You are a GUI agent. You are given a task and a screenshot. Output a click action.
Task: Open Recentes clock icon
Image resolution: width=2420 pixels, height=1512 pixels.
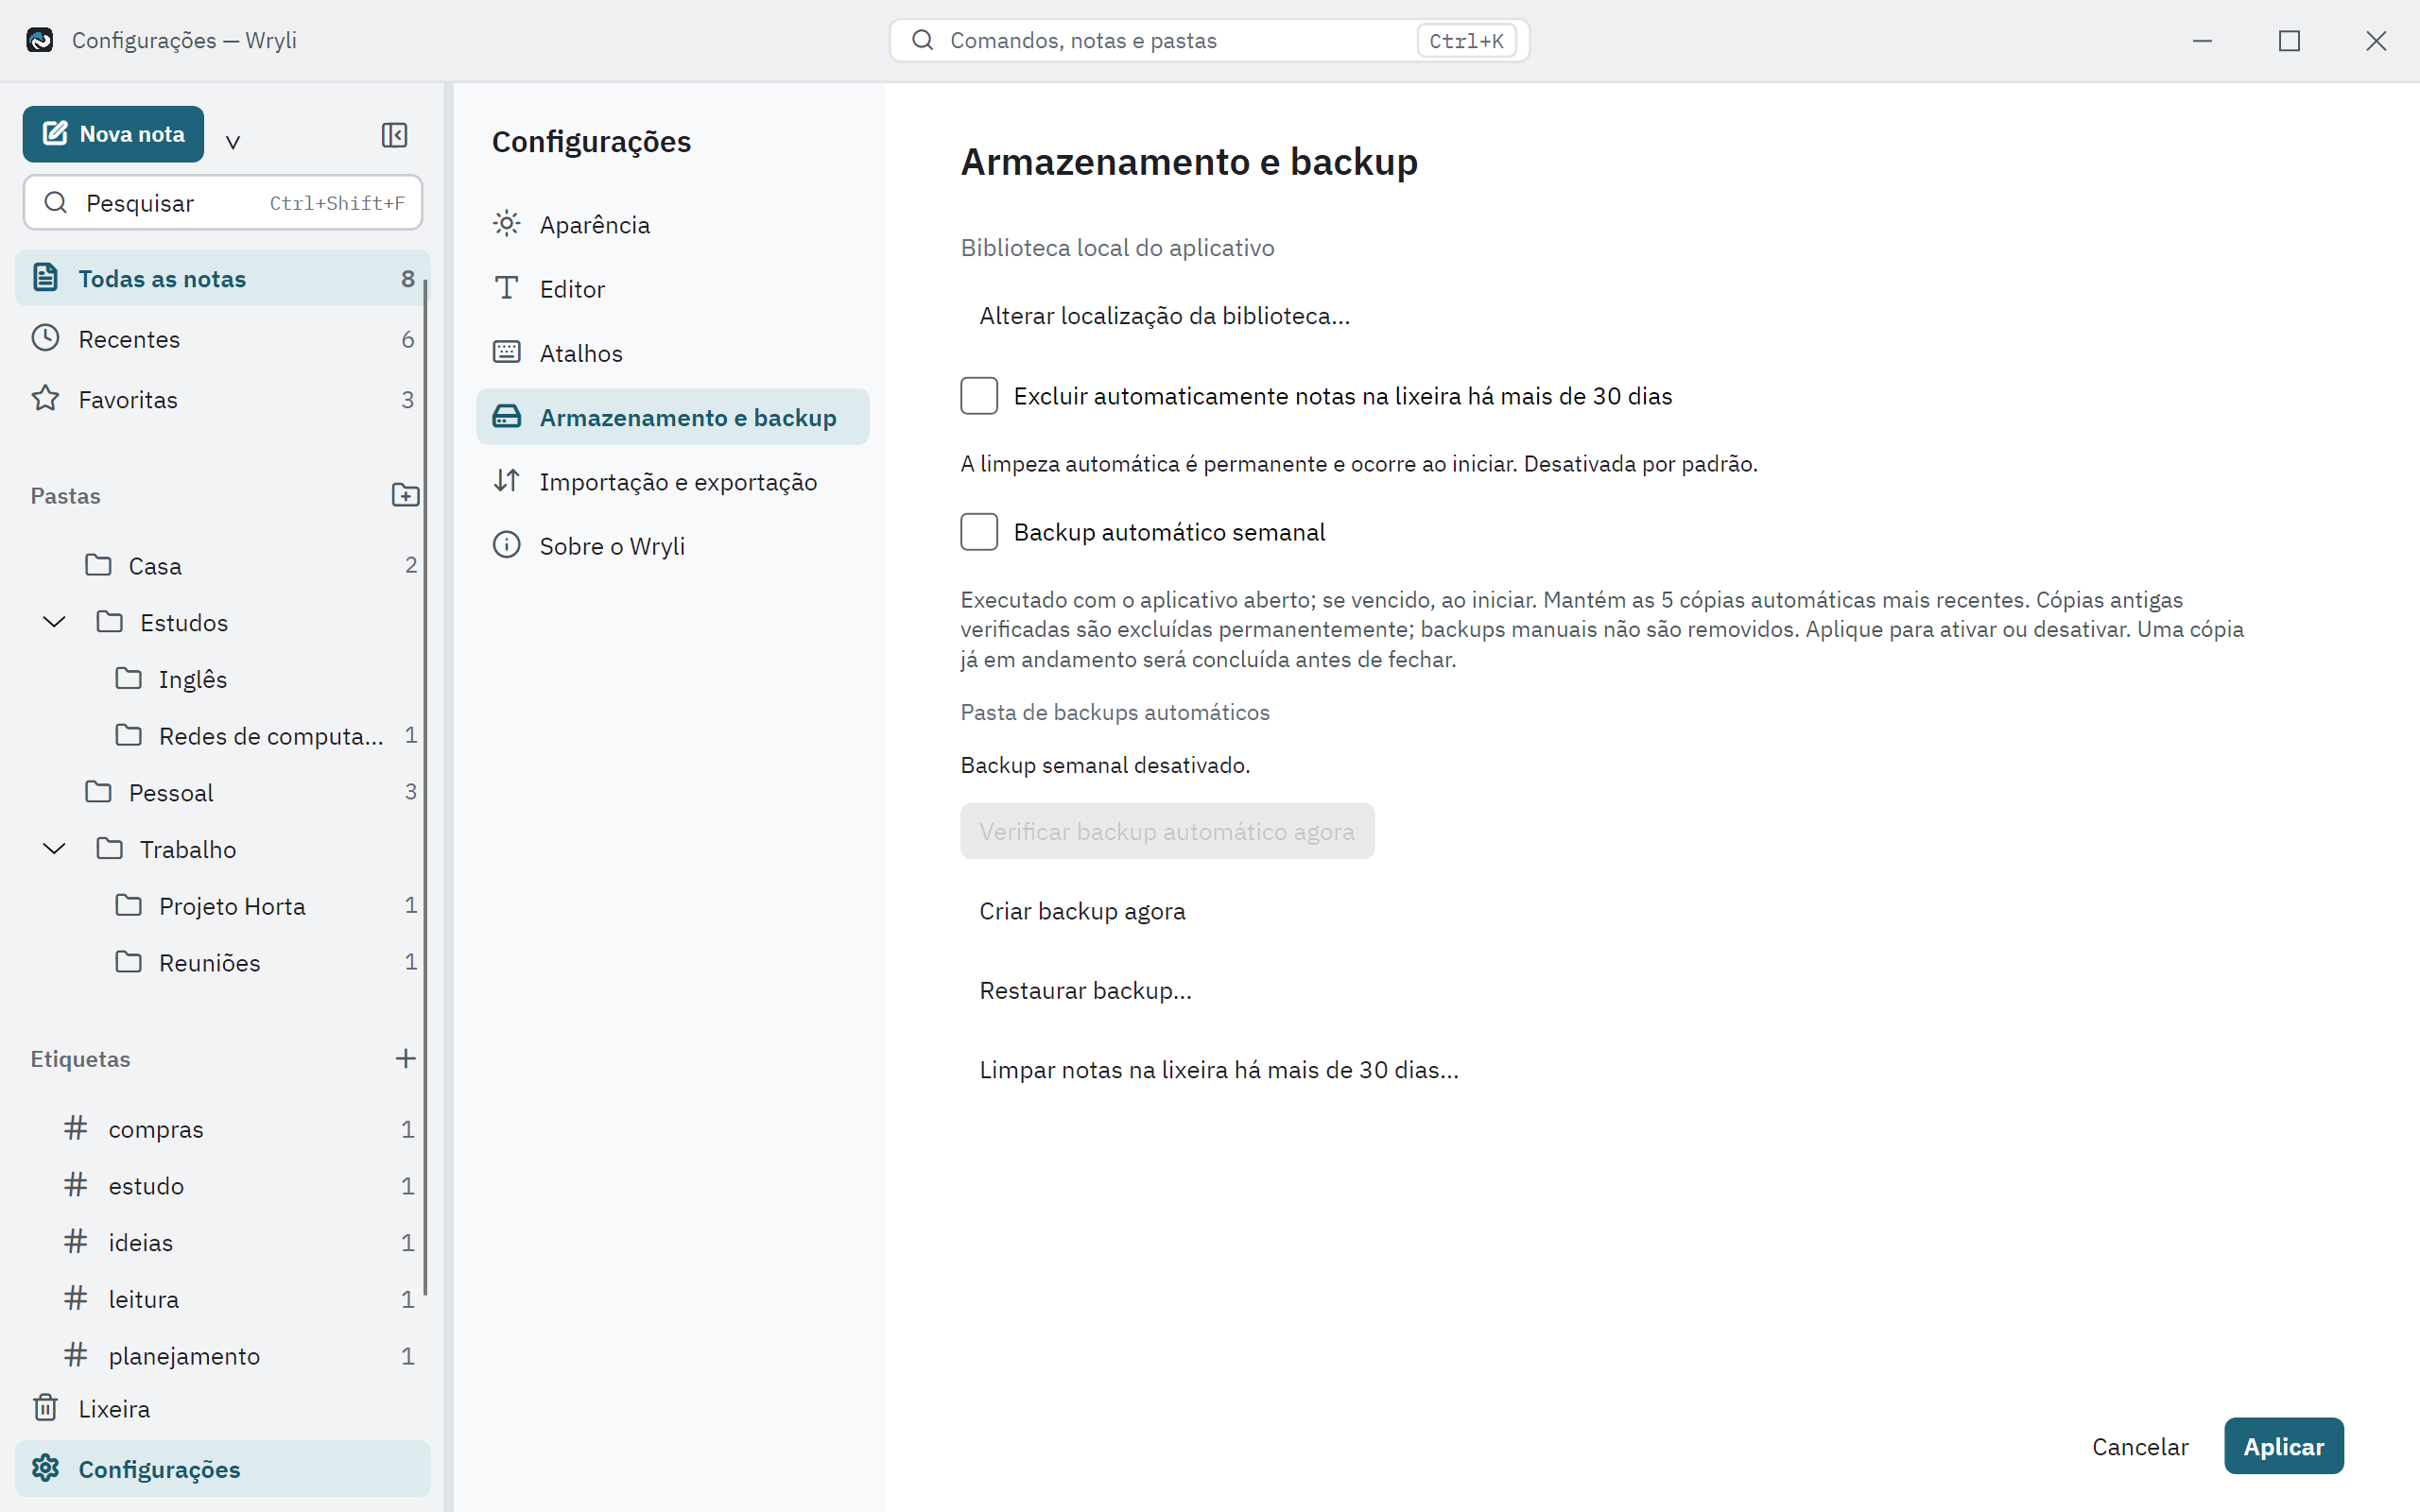pos(45,338)
